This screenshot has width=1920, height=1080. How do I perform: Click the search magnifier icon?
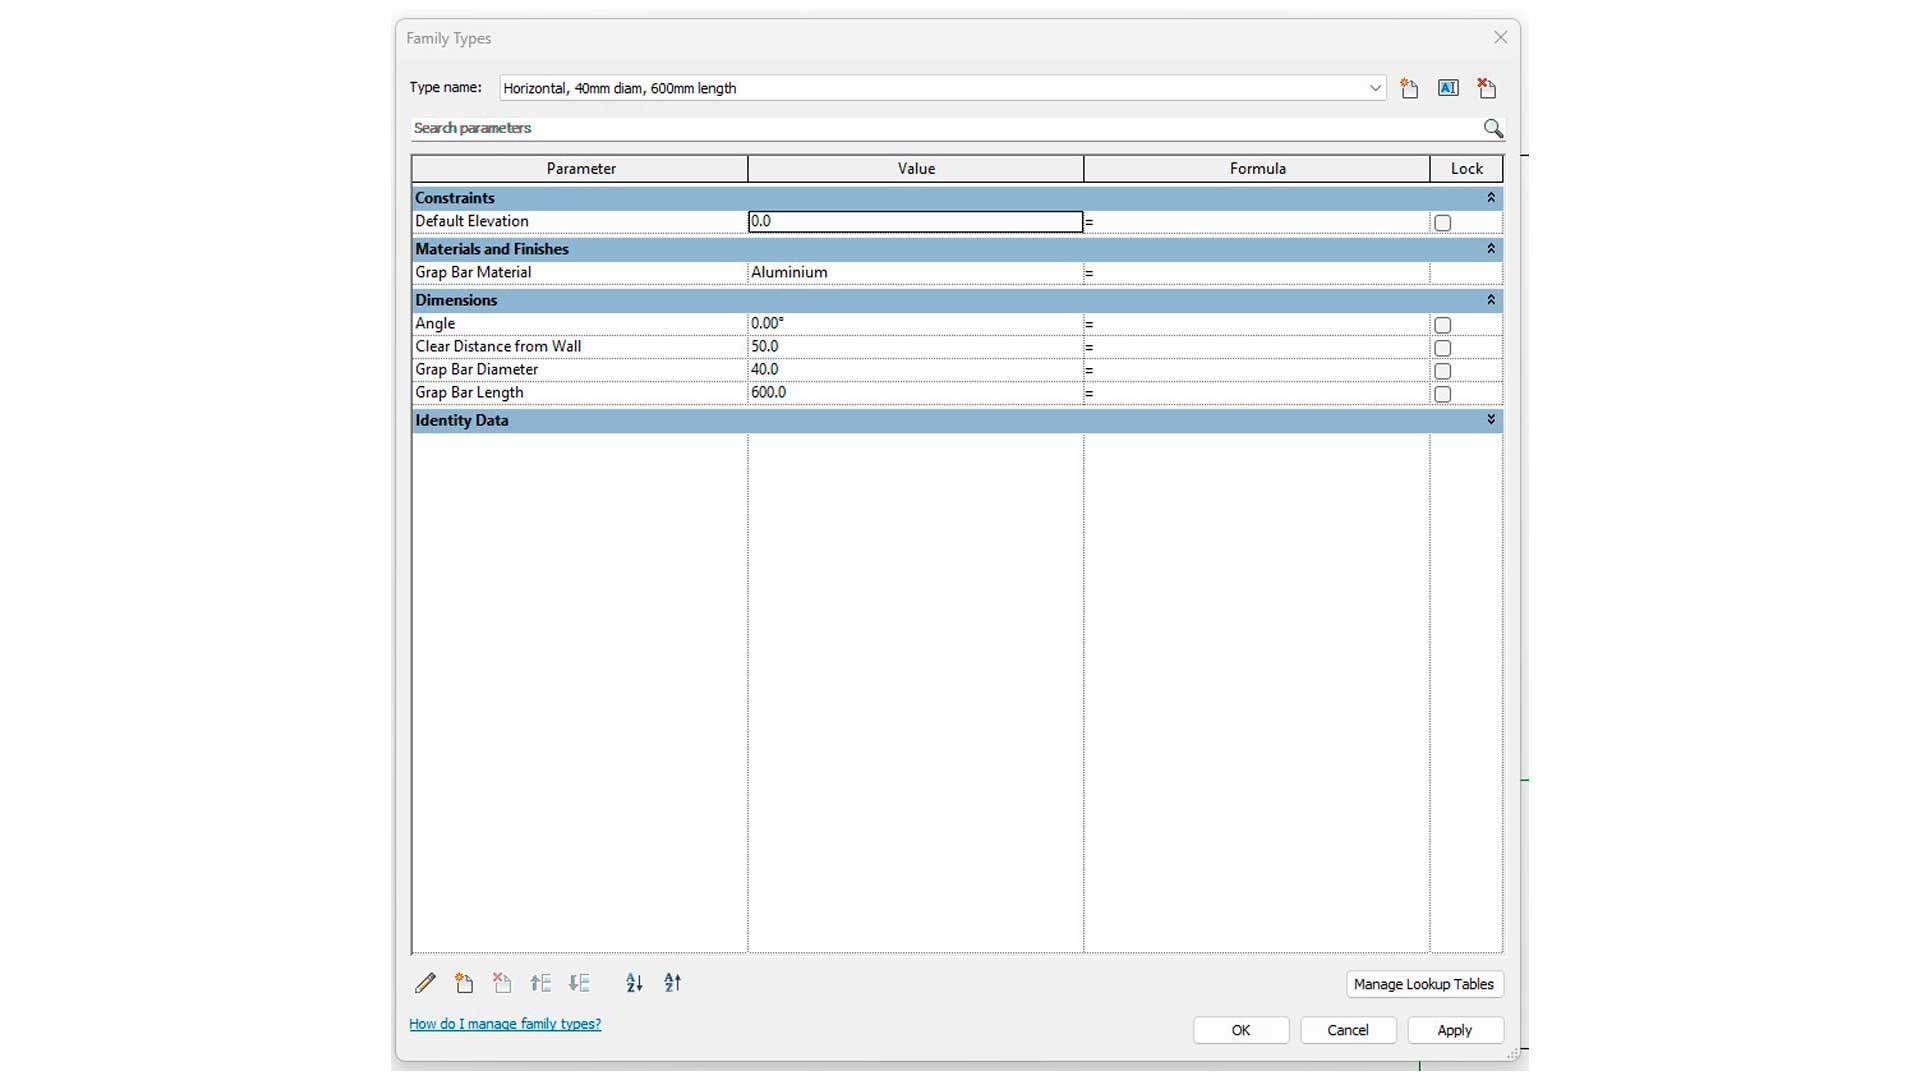click(1493, 128)
